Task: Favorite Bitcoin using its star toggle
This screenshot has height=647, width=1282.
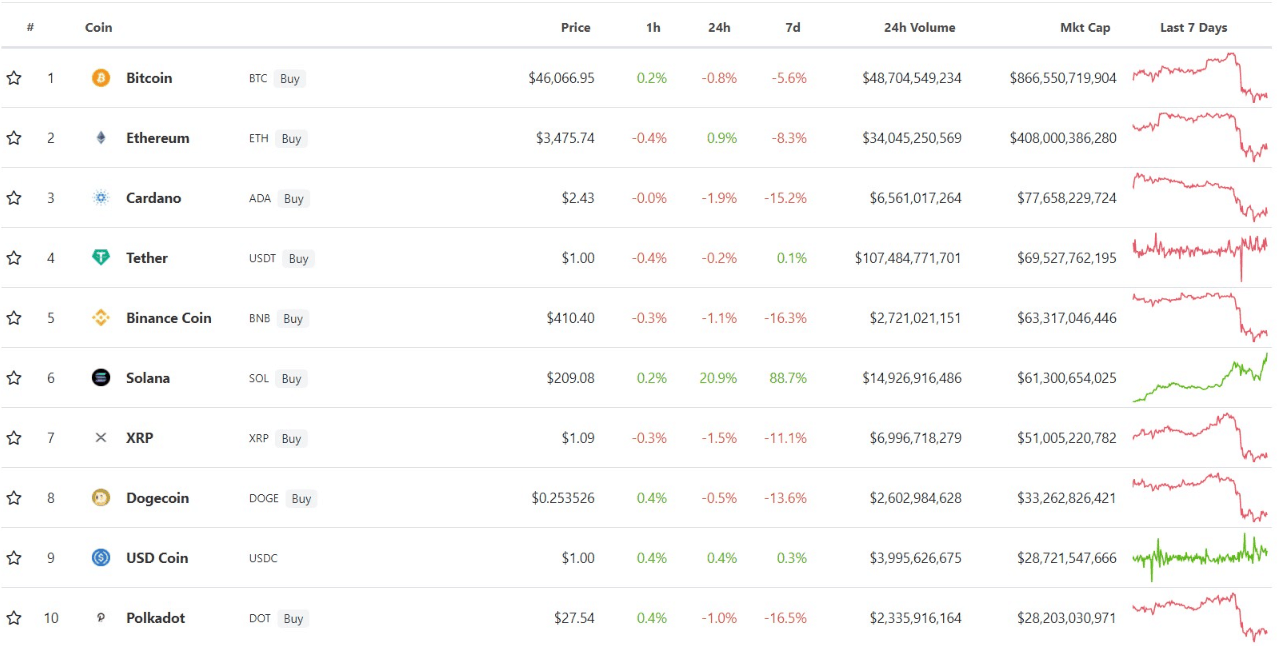Action: tap(14, 78)
